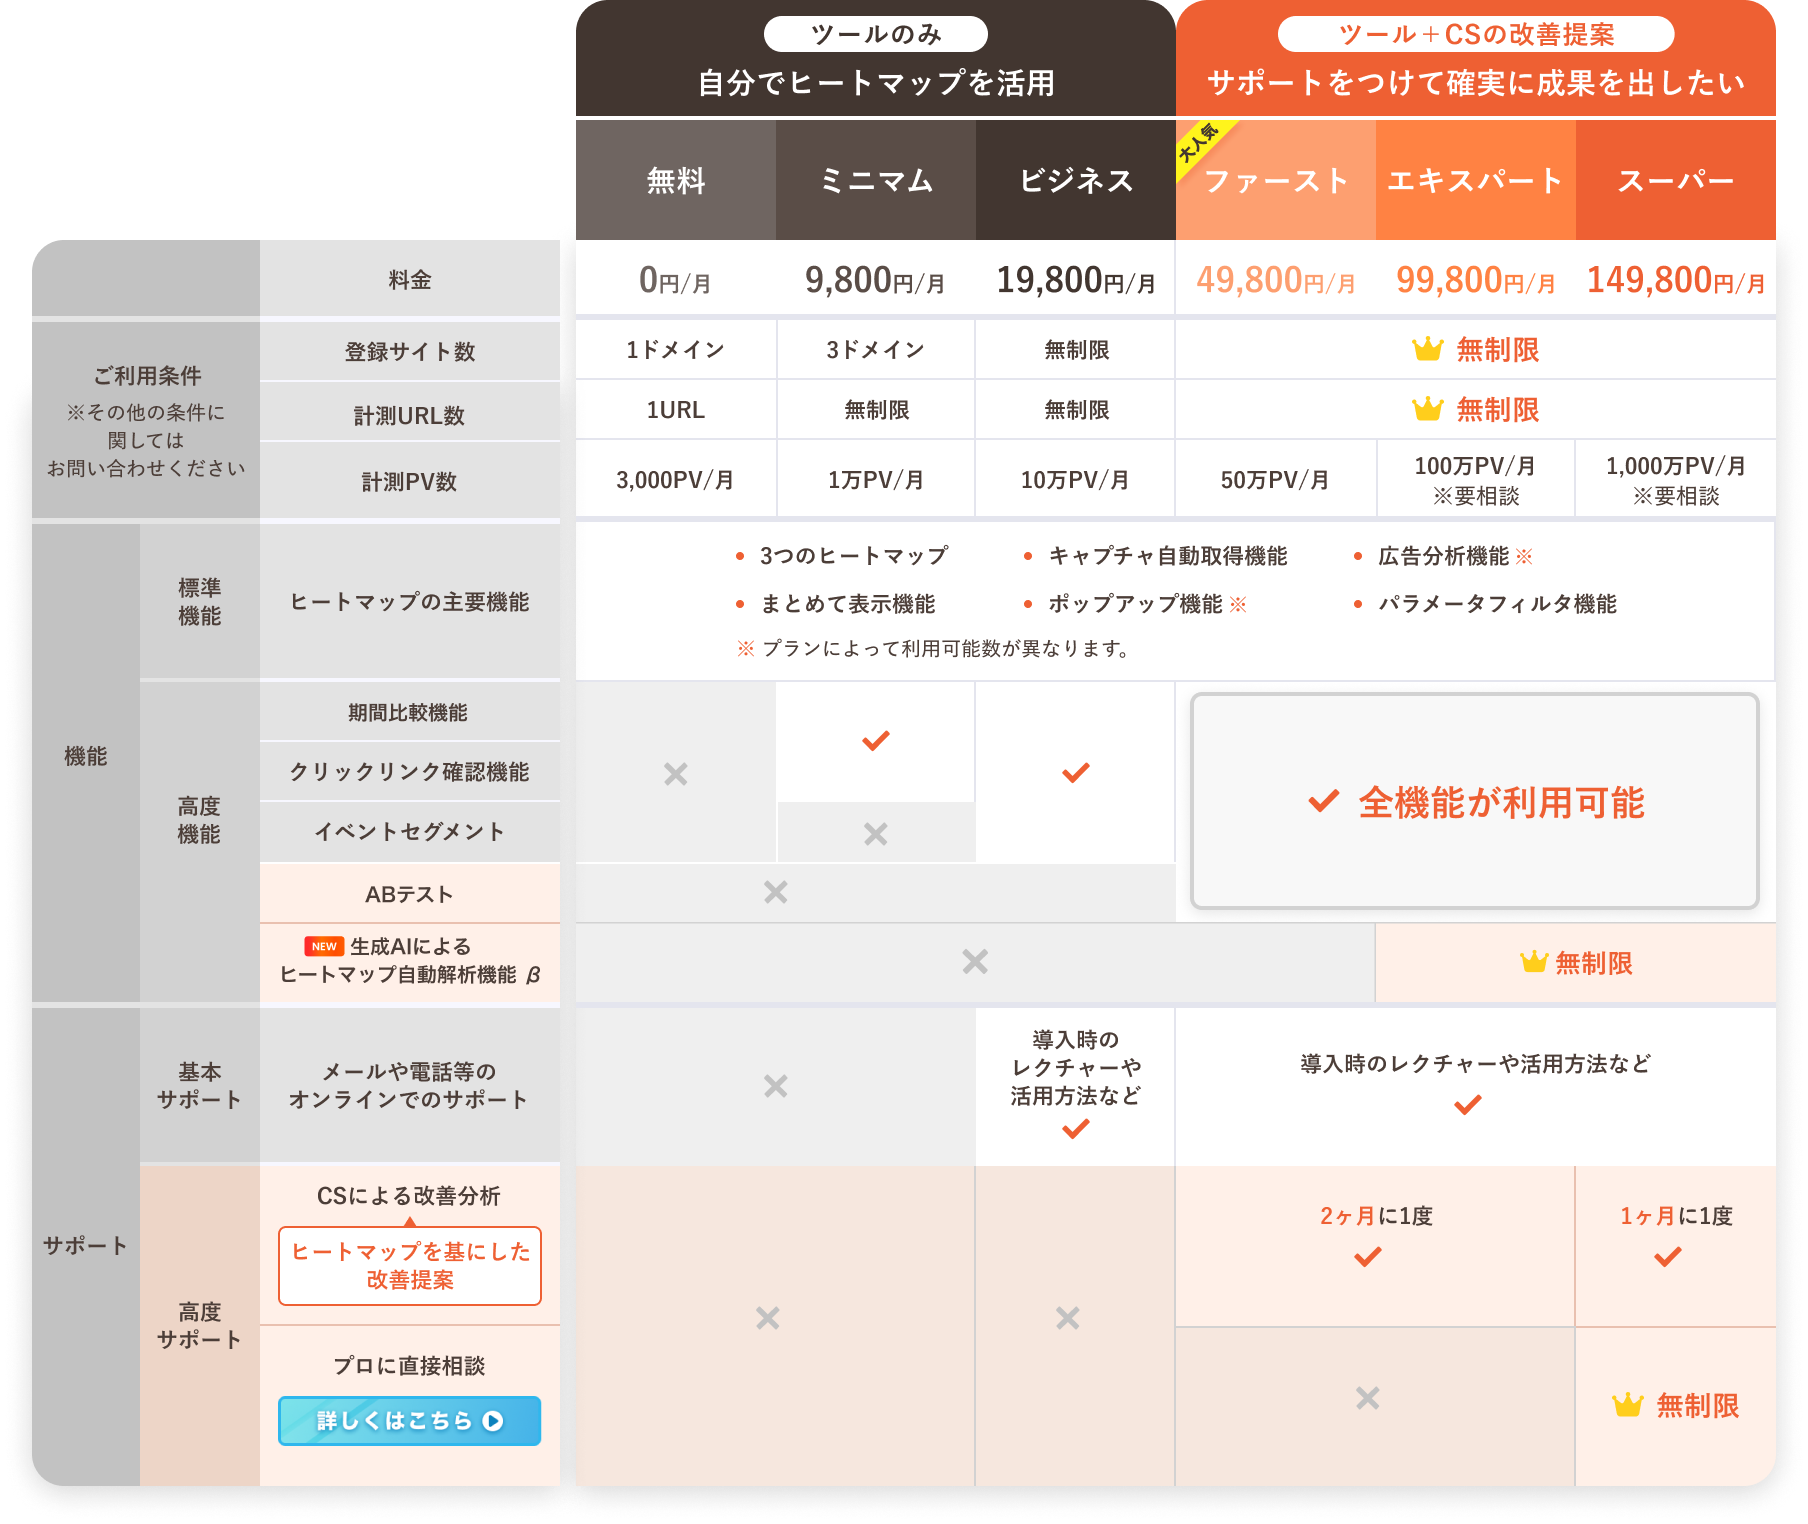
Task: Click the 1万PV/月 cell
Action: [x=876, y=480]
